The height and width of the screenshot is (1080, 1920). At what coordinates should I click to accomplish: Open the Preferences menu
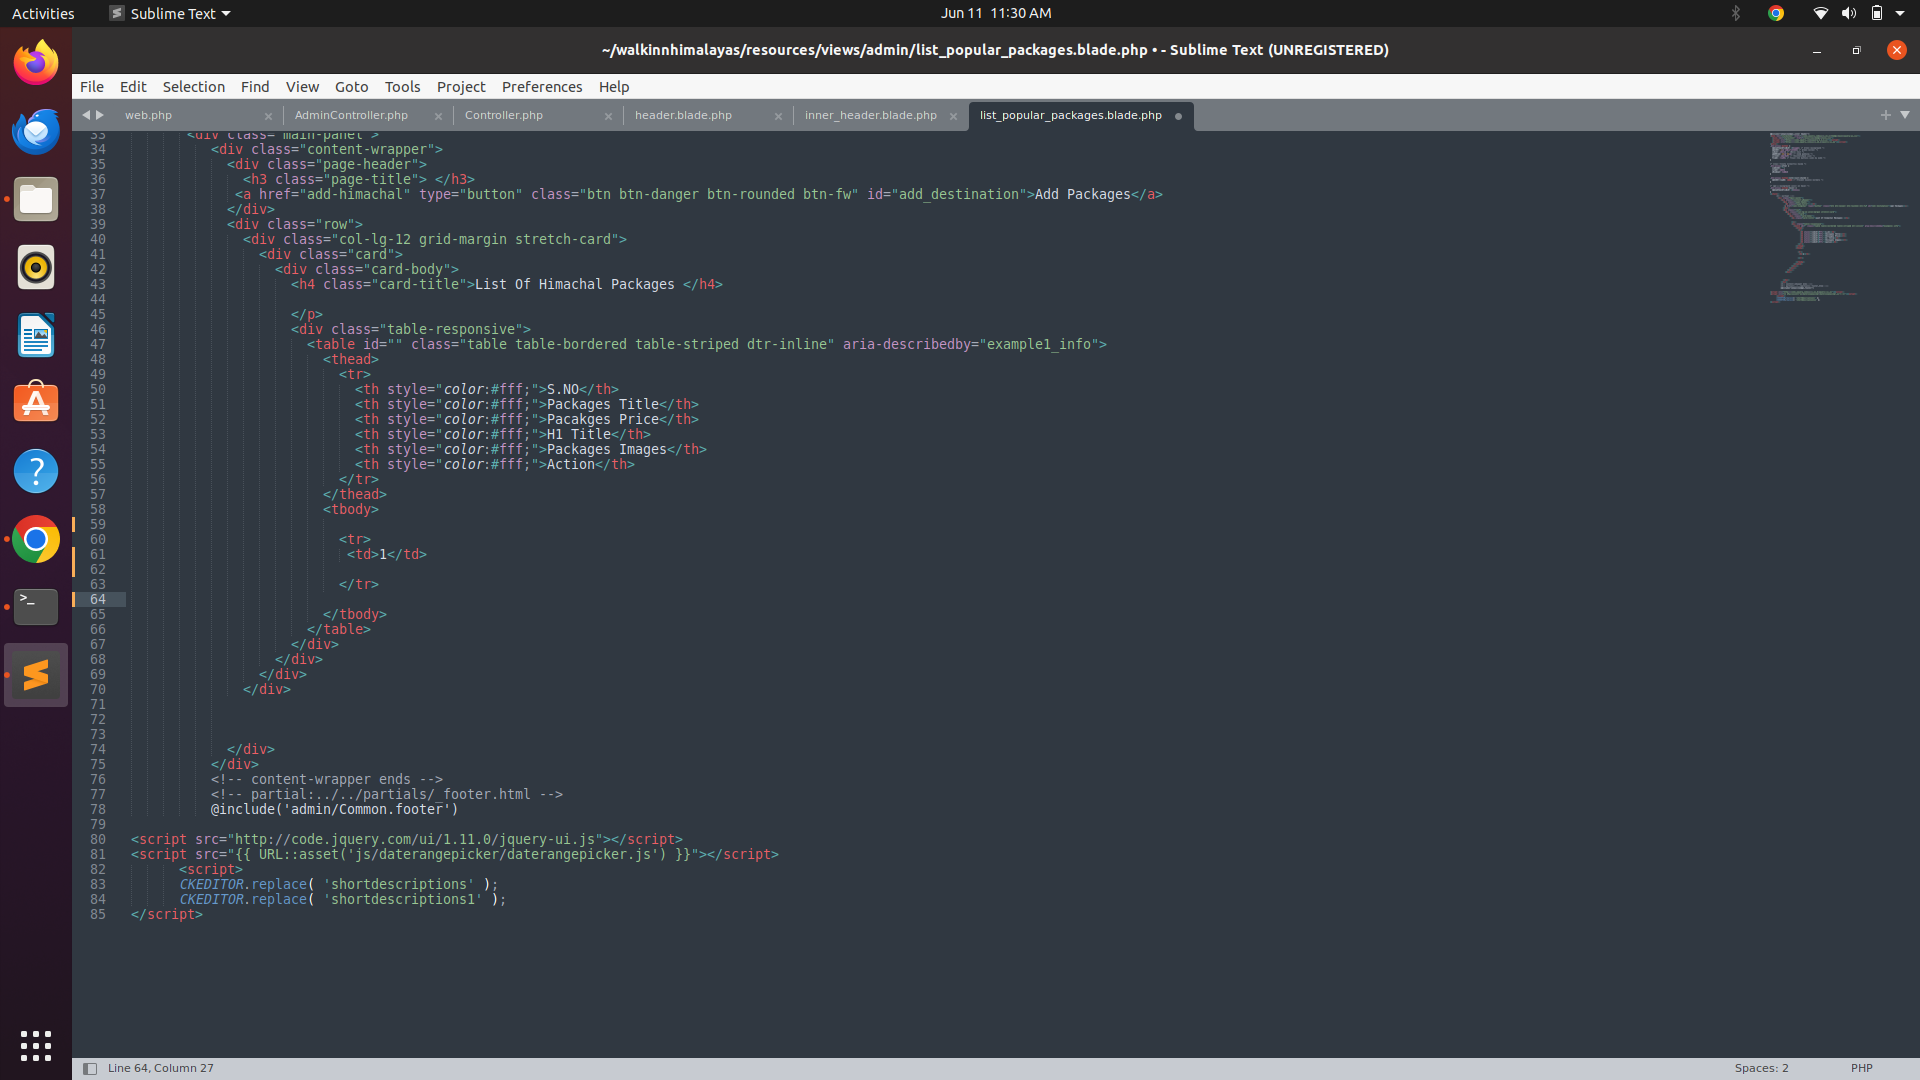coord(541,87)
